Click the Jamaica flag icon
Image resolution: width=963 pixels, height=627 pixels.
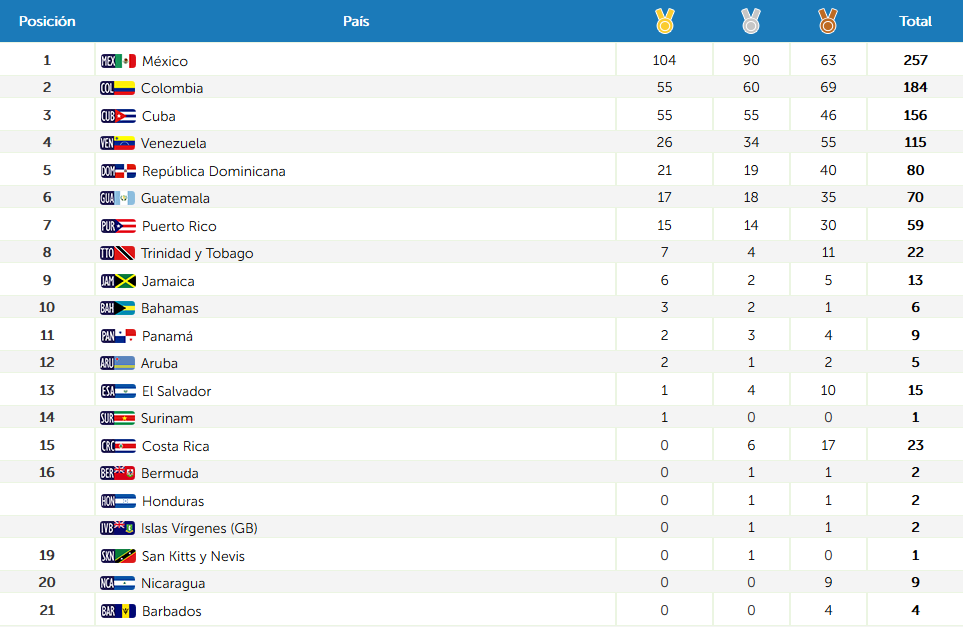click(x=118, y=281)
